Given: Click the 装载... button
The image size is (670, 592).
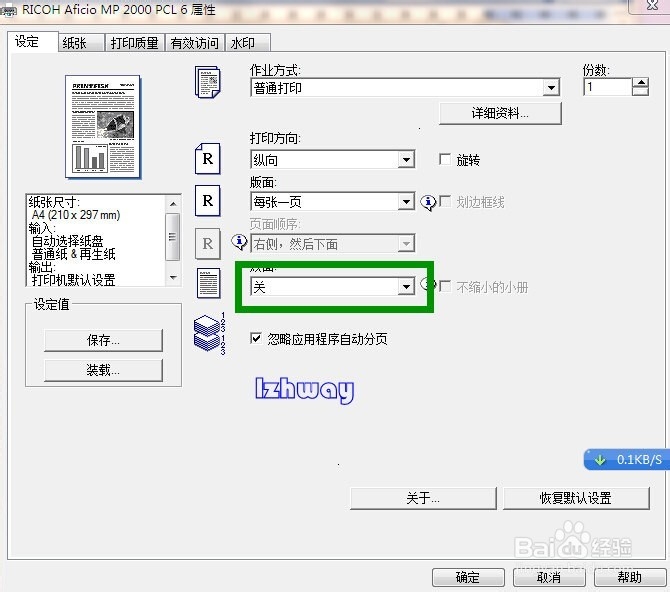Looking at the screenshot, I should (x=103, y=370).
